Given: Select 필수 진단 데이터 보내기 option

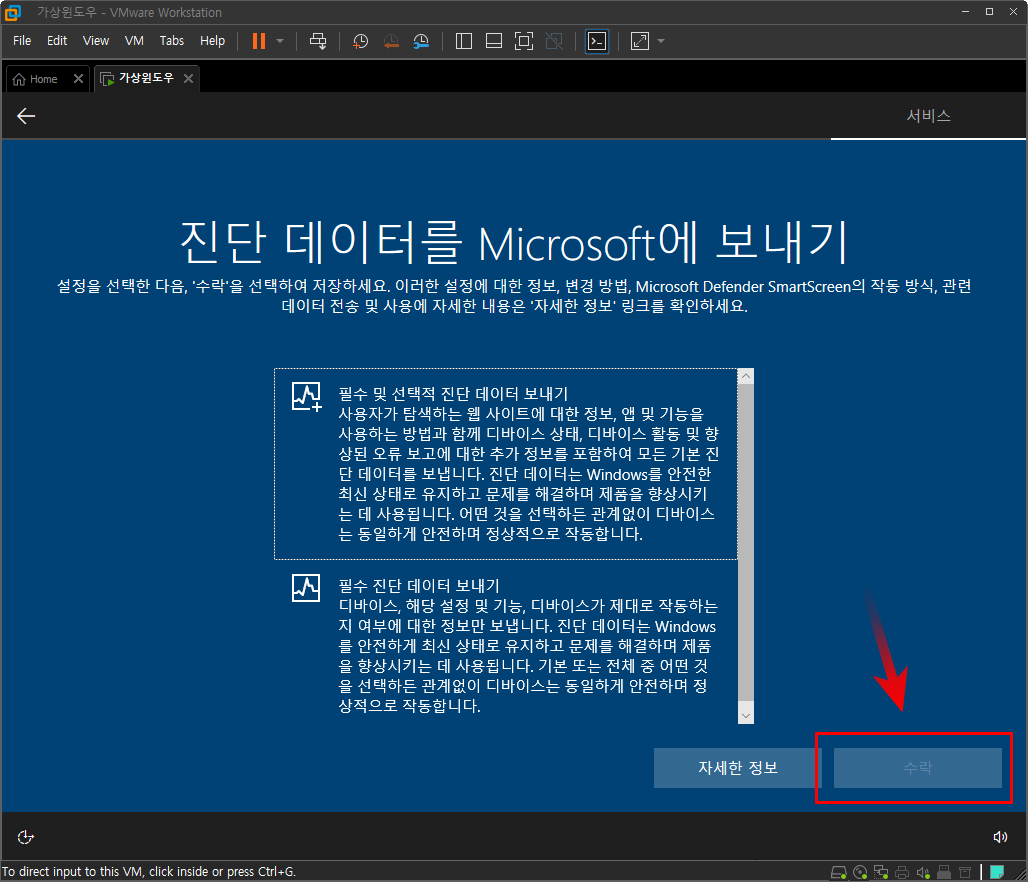Looking at the screenshot, I should 505,645.
